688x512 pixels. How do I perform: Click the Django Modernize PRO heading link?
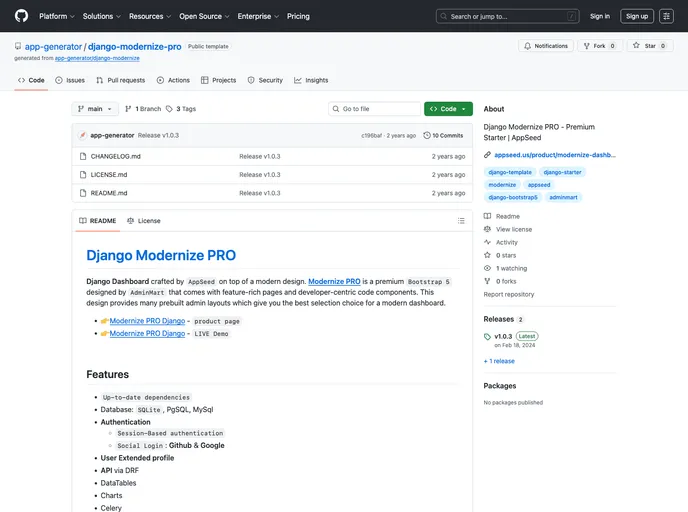click(161, 255)
